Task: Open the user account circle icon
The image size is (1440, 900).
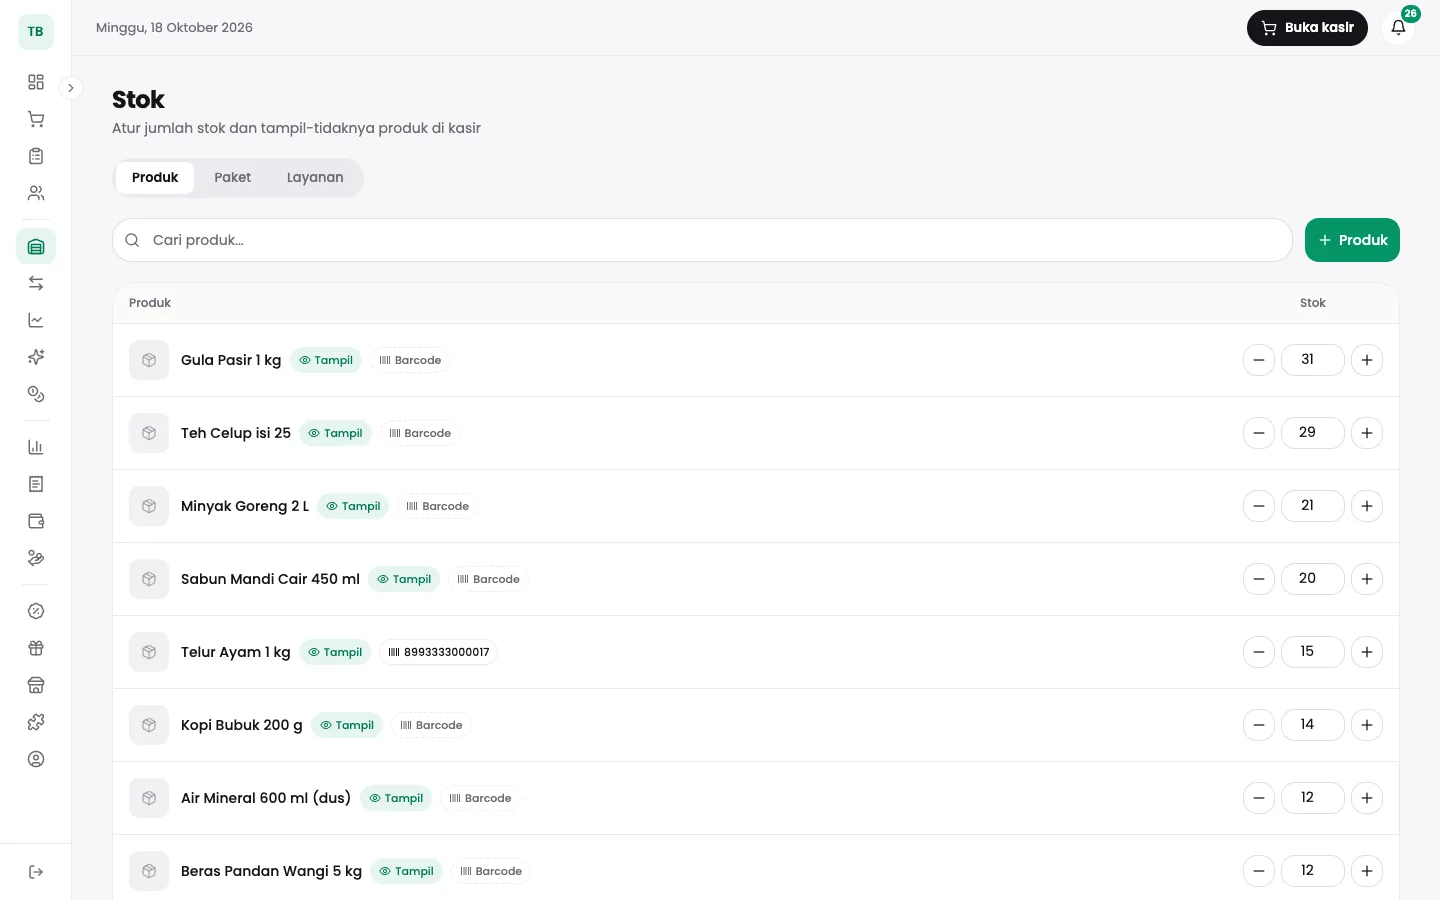Action: pyautogui.click(x=36, y=759)
